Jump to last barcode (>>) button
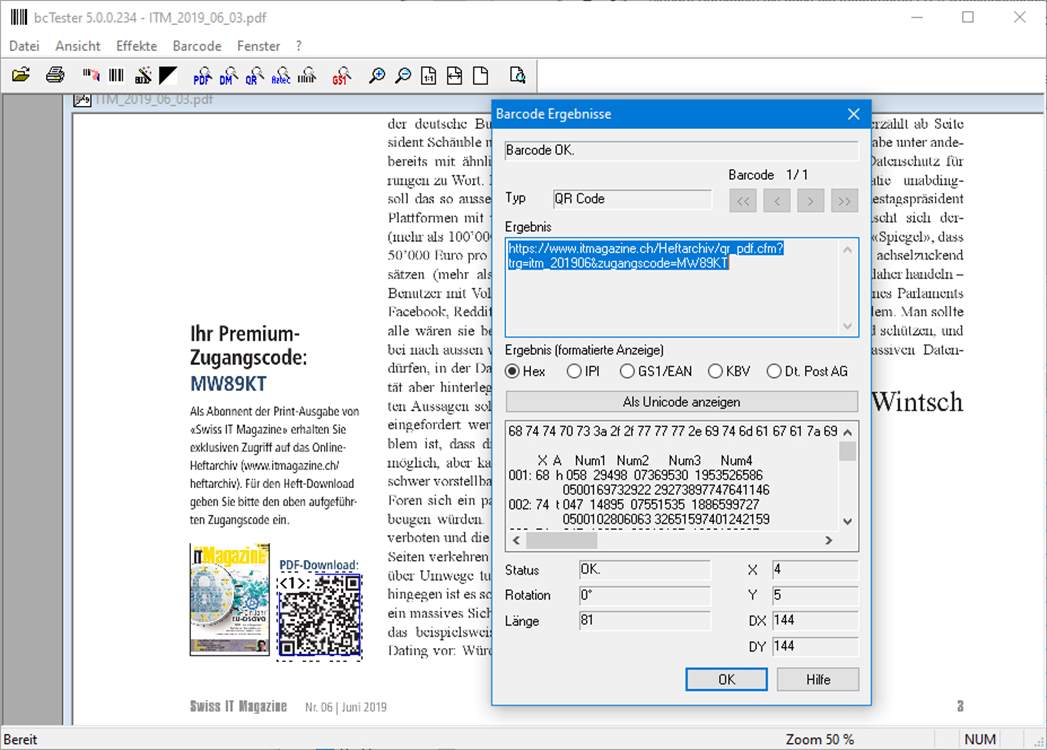This screenshot has height=750, width=1047. click(844, 200)
